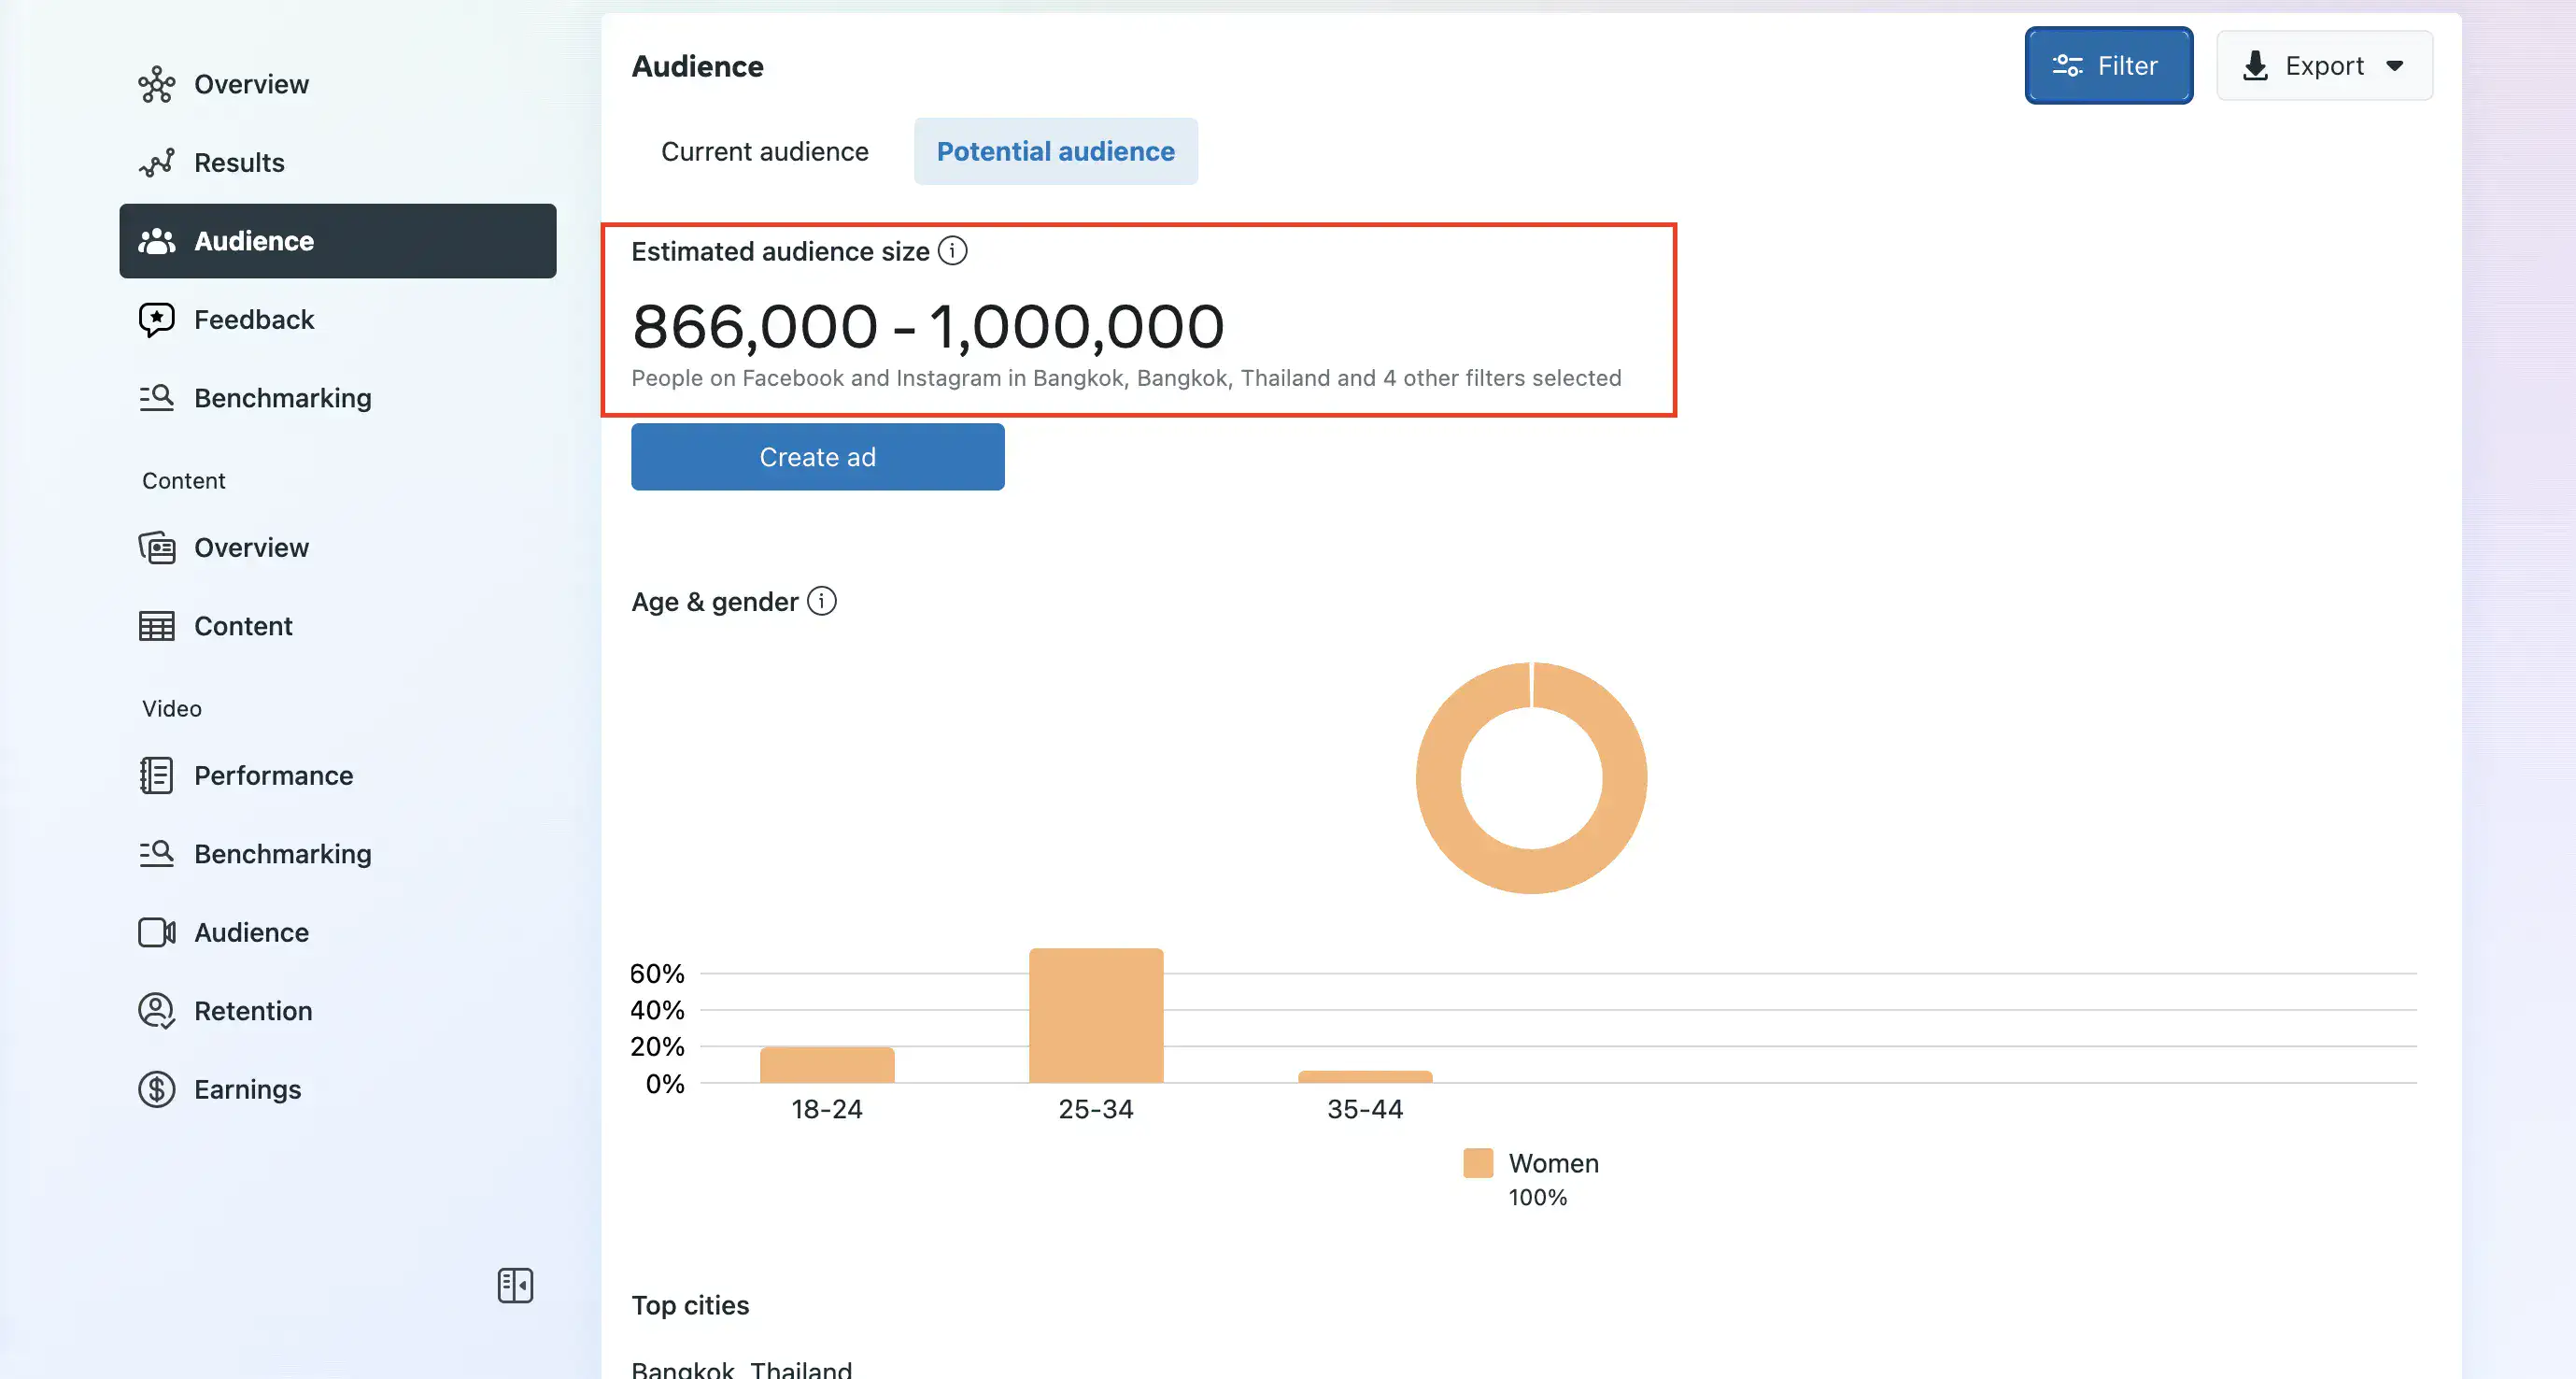Switch to the Potential audience tab
Viewport: 2576px width, 1379px height.
[x=1056, y=151]
